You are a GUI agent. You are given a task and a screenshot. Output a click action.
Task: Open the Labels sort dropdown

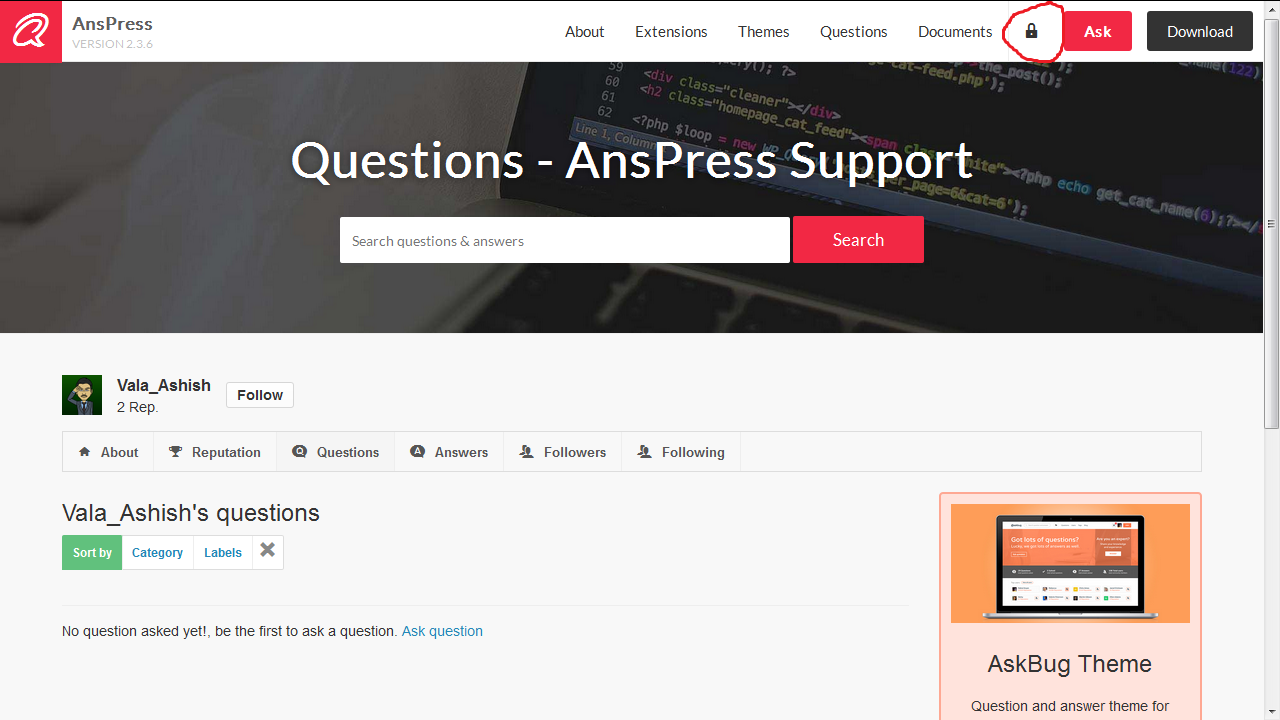point(223,552)
